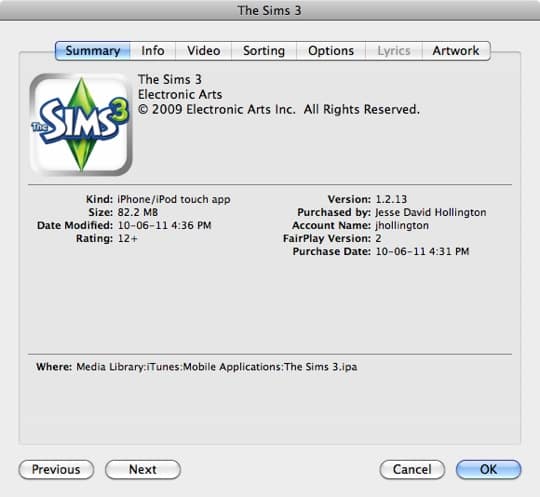
Task: Go to the Sorting tab
Action: [x=264, y=51]
